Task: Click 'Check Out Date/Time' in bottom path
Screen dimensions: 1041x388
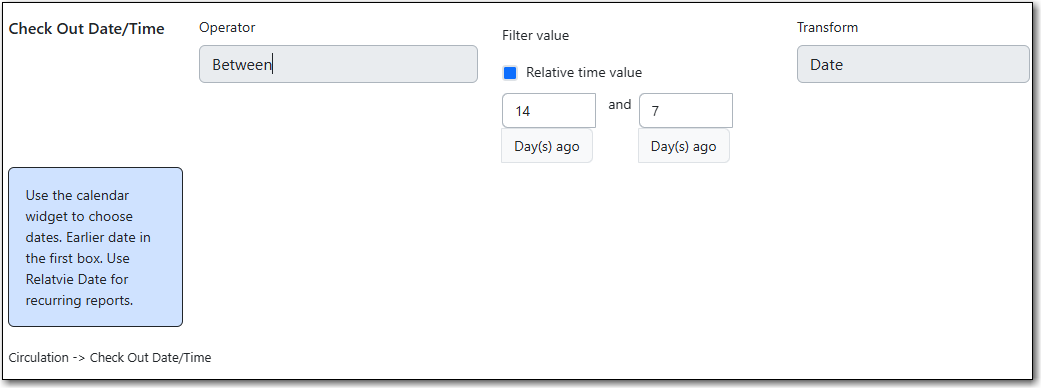Action: click(x=150, y=357)
